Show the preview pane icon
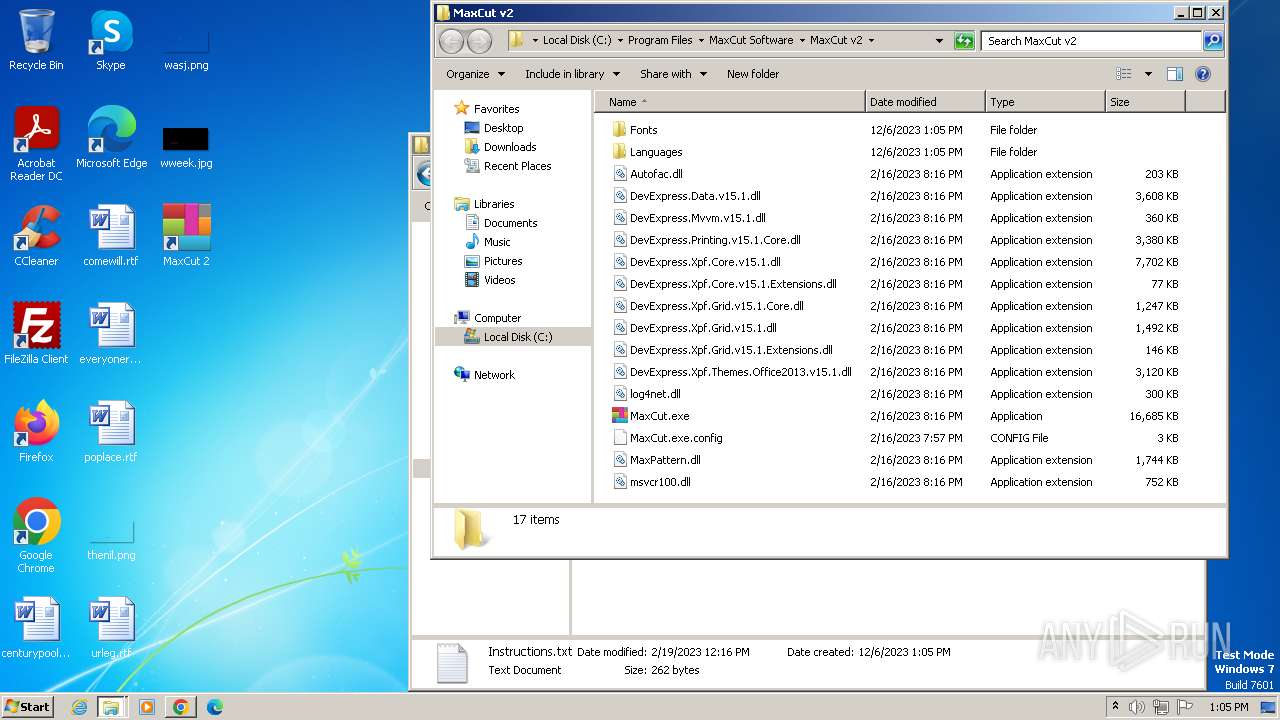Image resolution: width=1280 pixels, height=720 pixels. pyautogui.click(x=1175, y=74)
